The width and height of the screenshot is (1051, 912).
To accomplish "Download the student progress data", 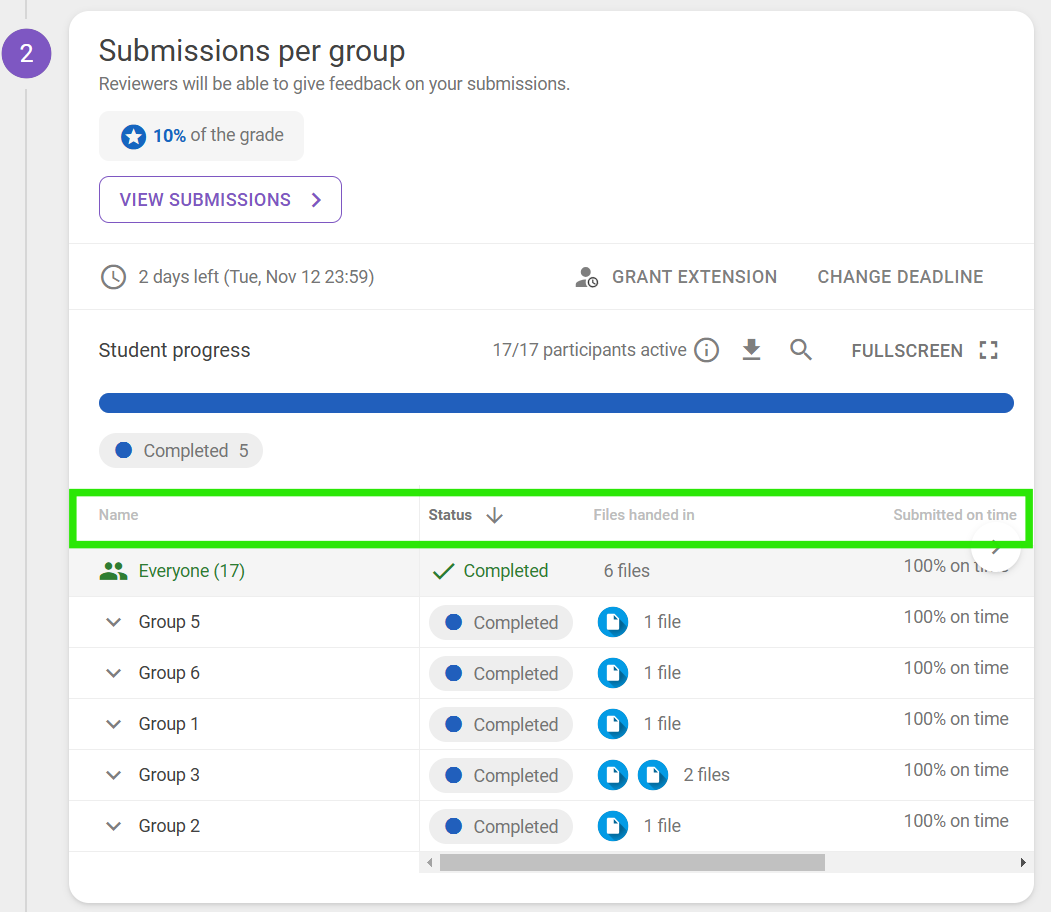I will click(x=752, y=350).
